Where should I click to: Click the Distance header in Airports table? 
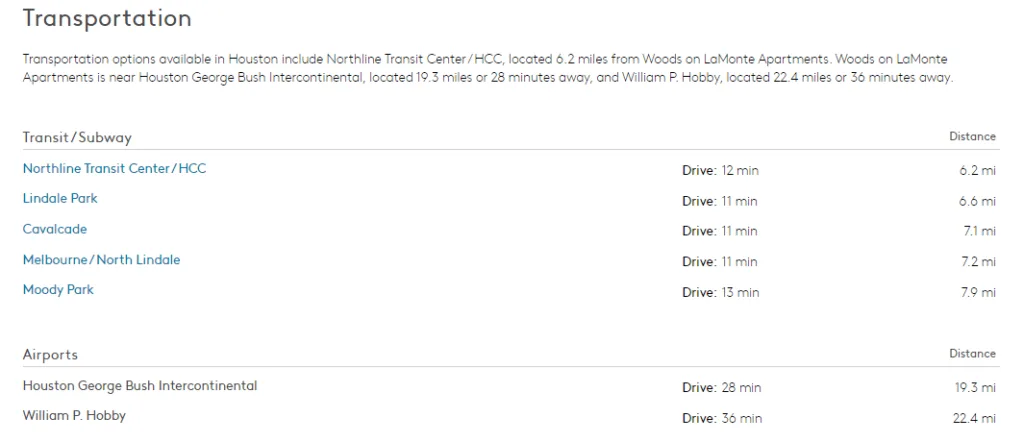(x=972, y=354)
